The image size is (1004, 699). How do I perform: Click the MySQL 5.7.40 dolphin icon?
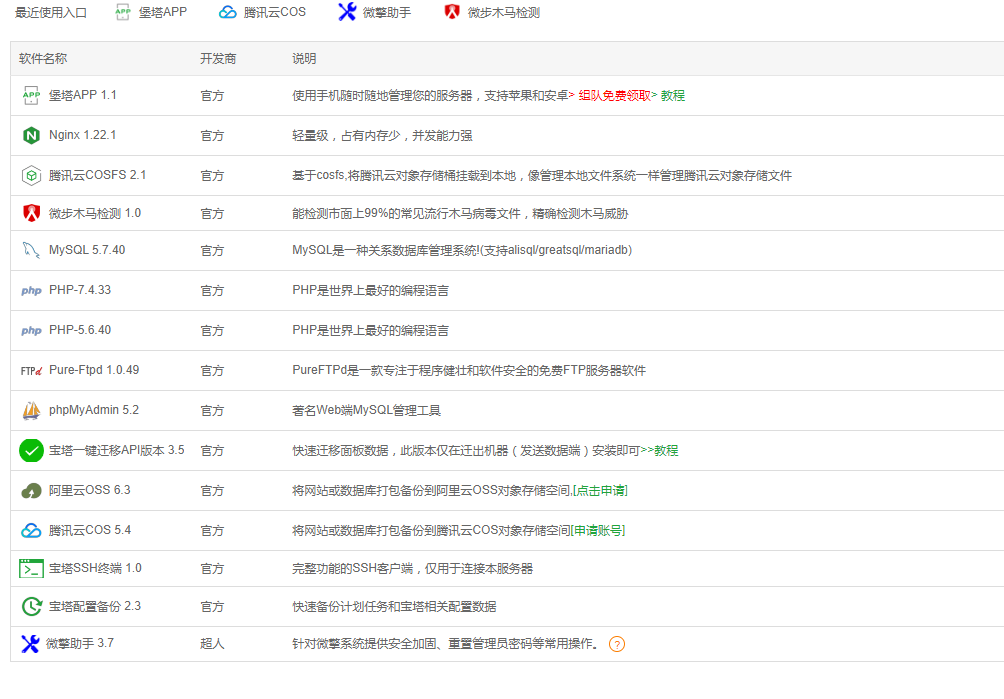point(31,250)
